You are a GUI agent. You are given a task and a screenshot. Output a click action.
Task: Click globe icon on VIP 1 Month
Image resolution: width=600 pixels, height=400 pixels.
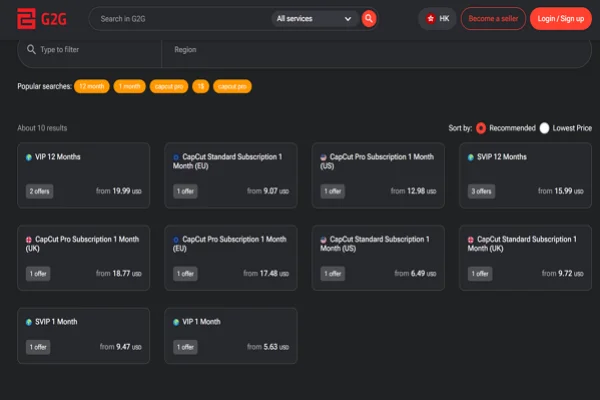point(176,322)
